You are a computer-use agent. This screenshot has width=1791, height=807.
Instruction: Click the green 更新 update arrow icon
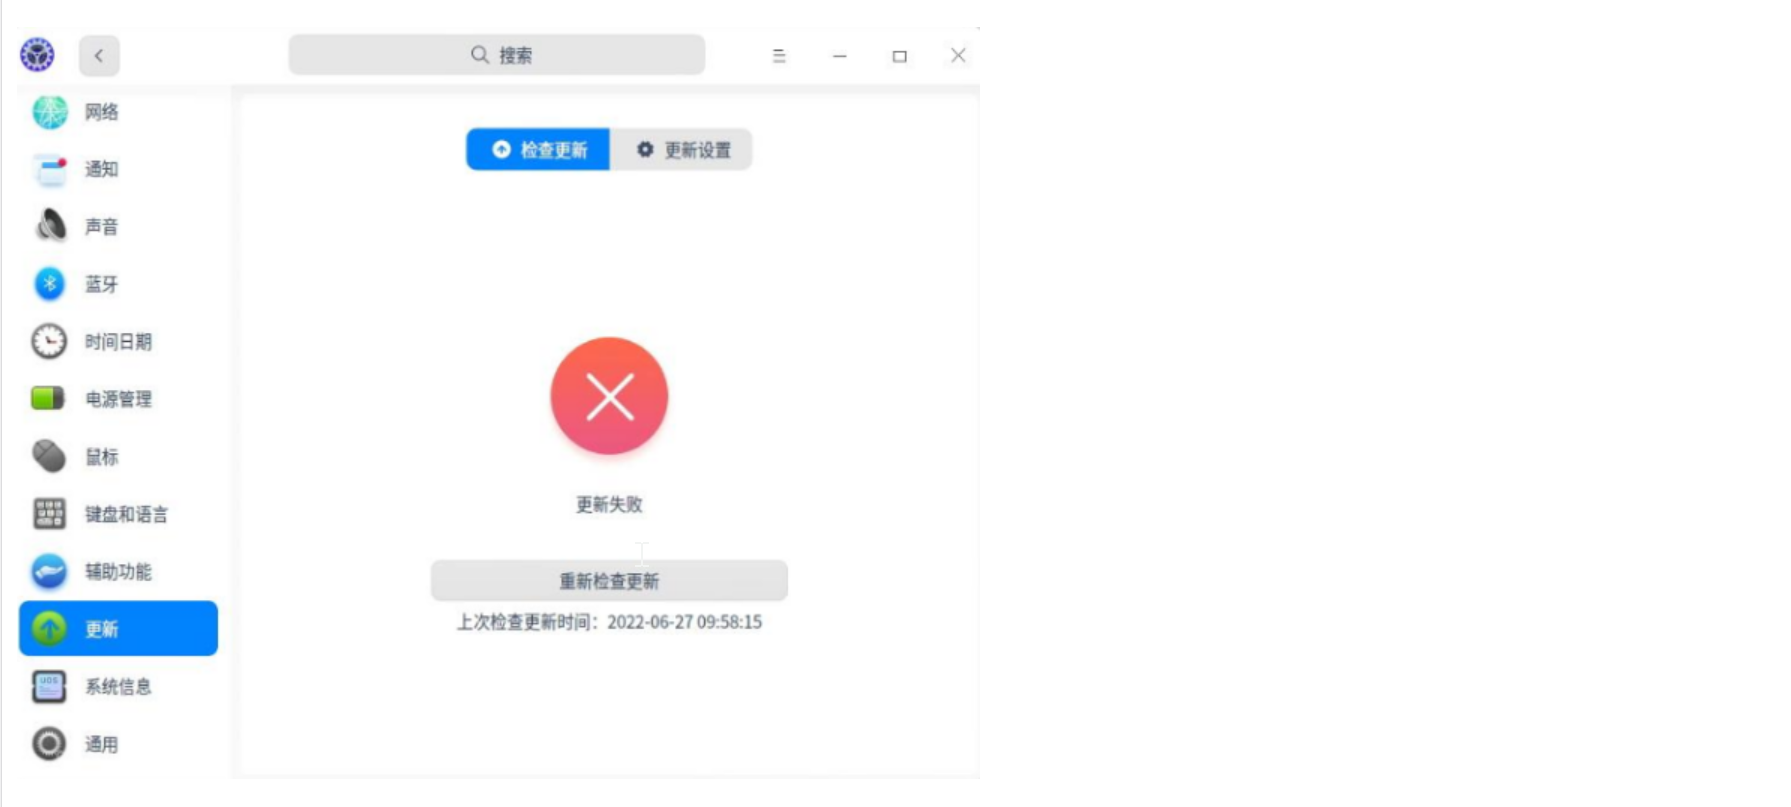pos(49,629)
